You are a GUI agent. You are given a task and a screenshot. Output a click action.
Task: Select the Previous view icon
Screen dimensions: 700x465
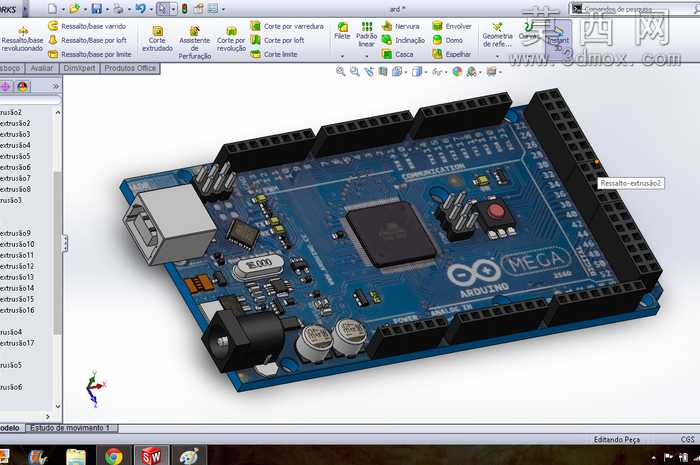pos(369,71)
